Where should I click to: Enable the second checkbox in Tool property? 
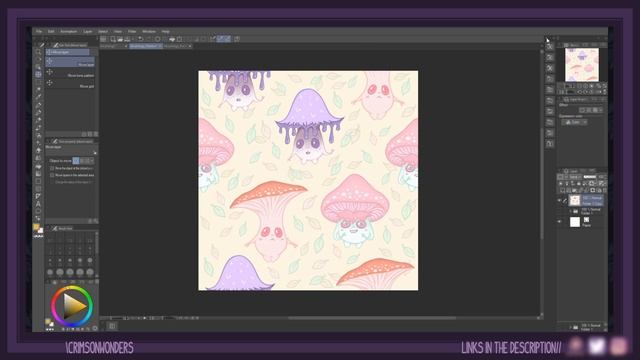(52, 175)
